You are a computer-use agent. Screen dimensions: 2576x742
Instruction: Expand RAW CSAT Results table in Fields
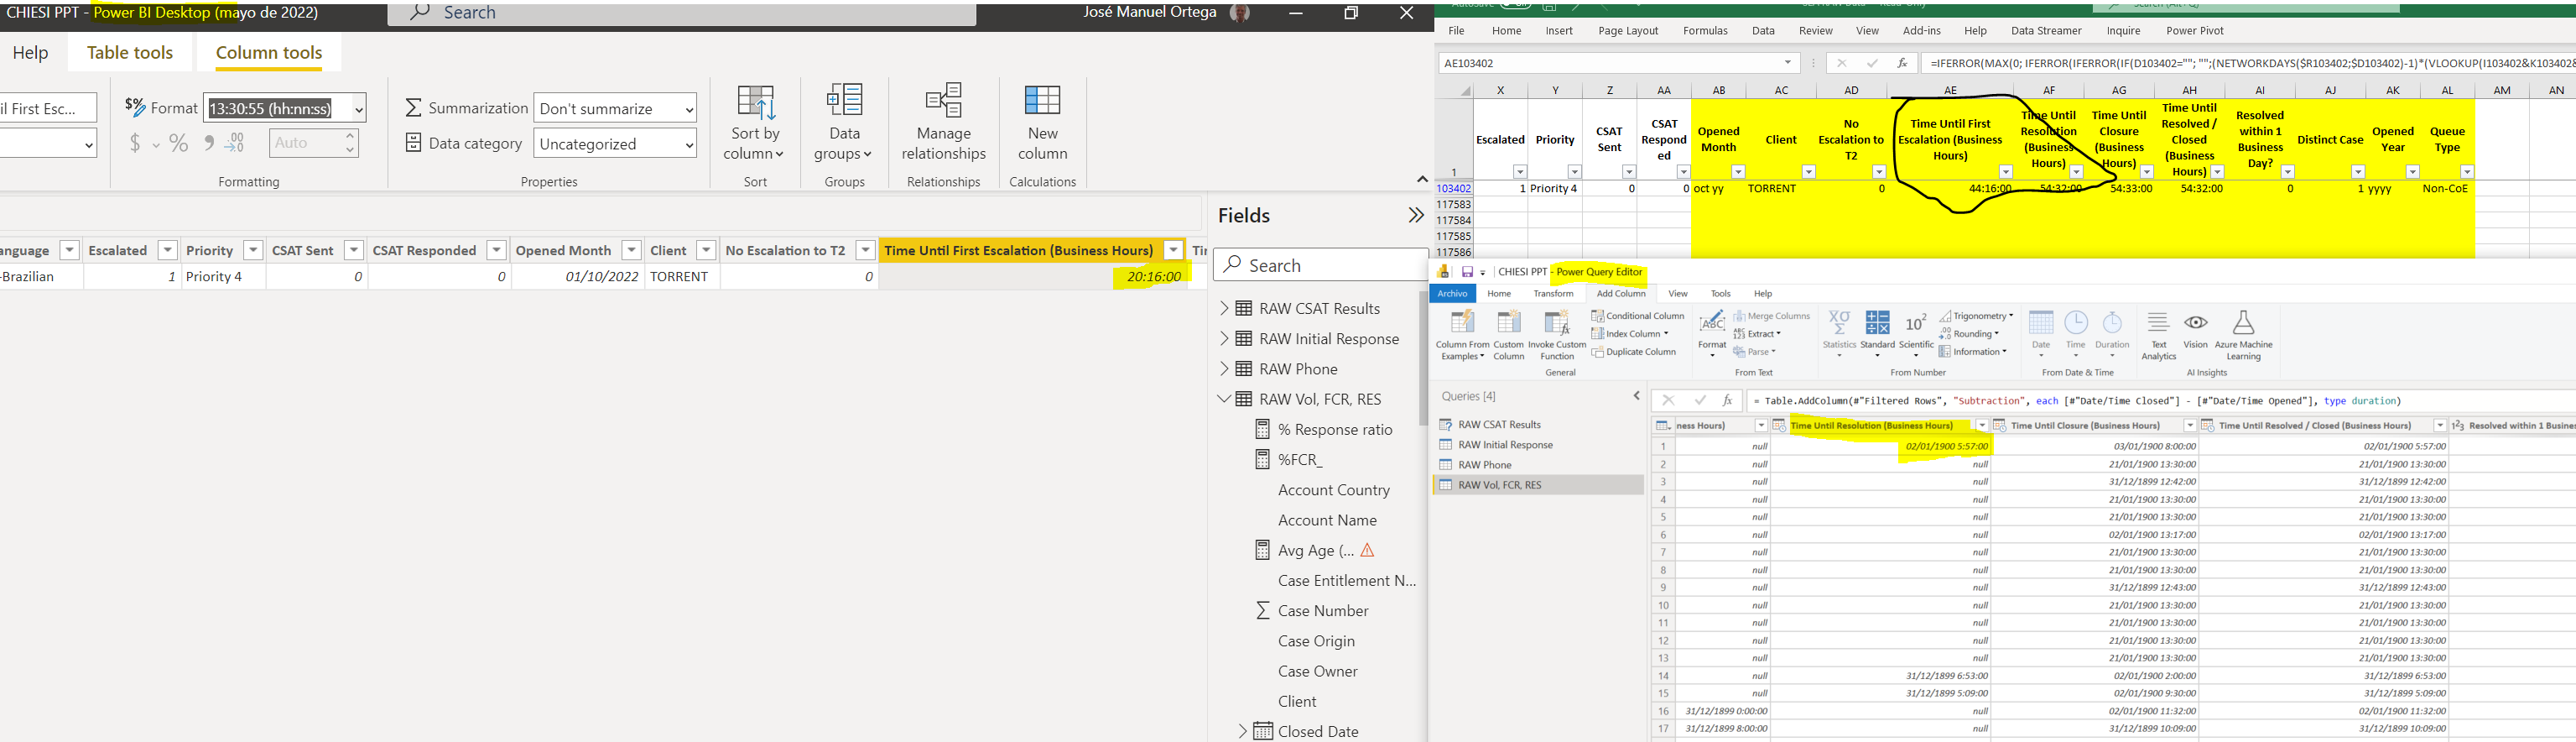tap(1224, 309)
